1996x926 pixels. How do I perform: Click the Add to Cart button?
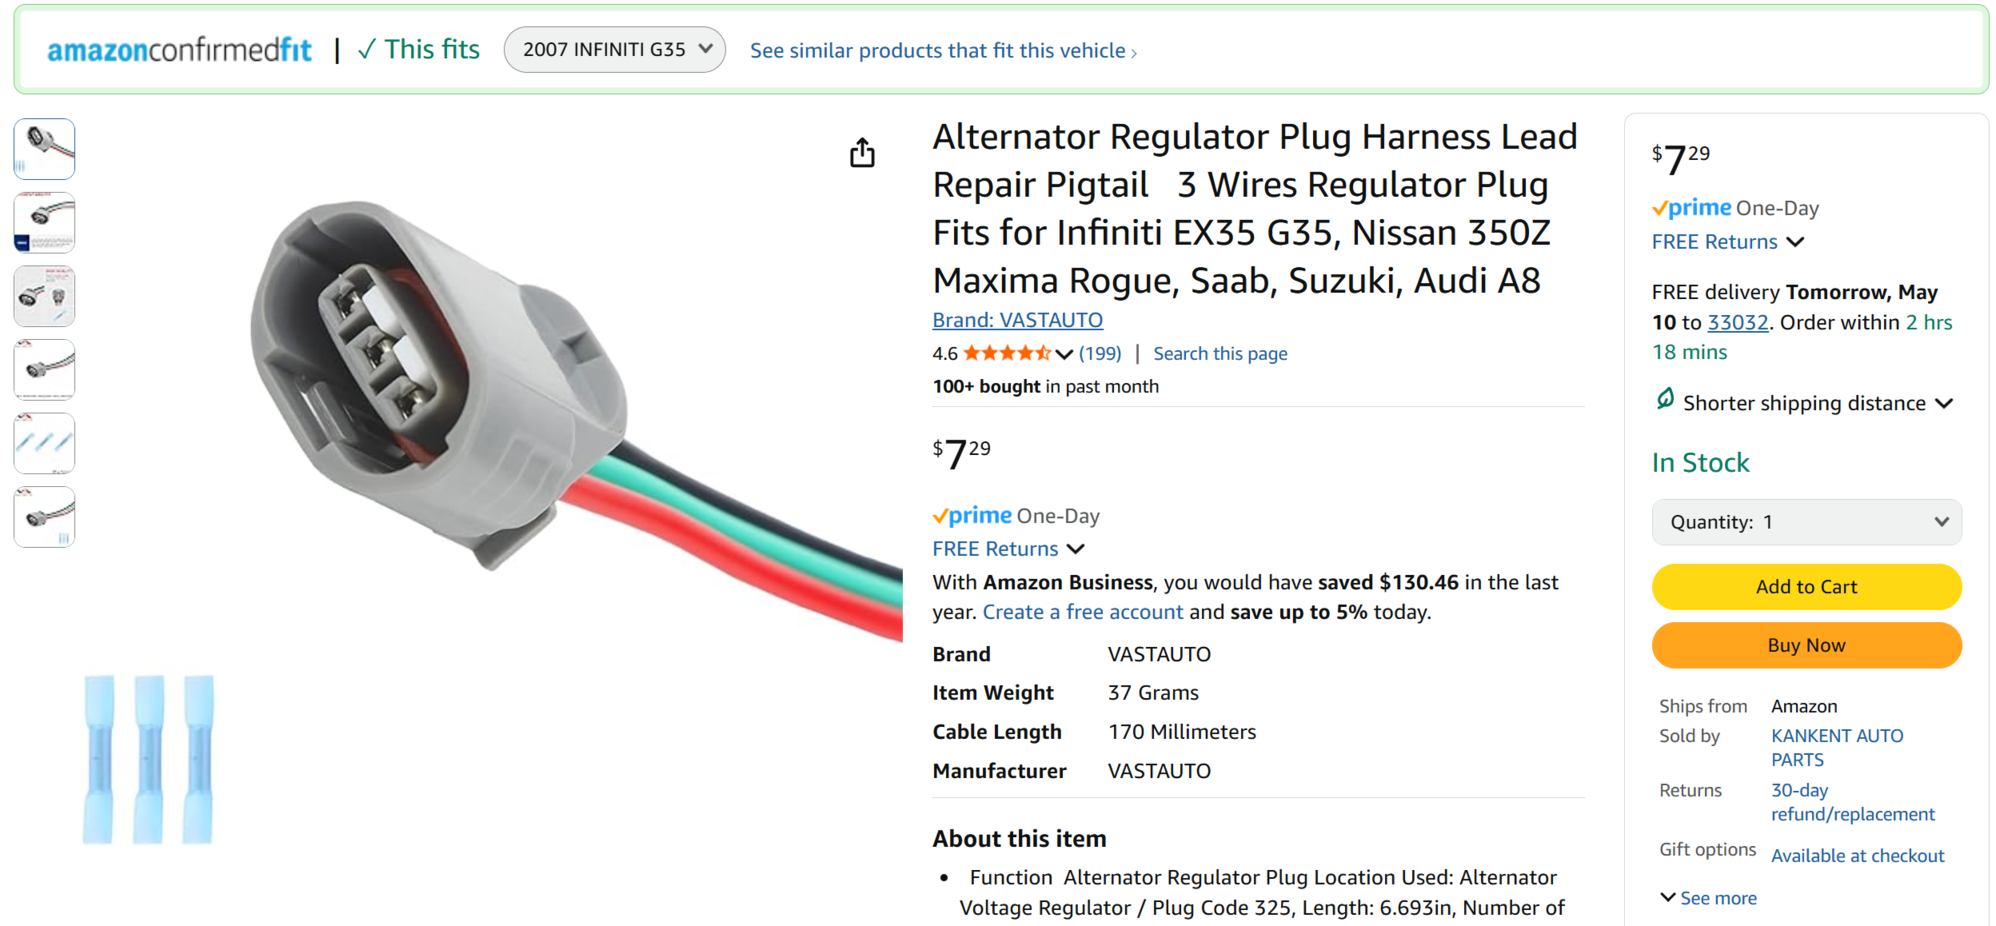[x=1806, y=587]
